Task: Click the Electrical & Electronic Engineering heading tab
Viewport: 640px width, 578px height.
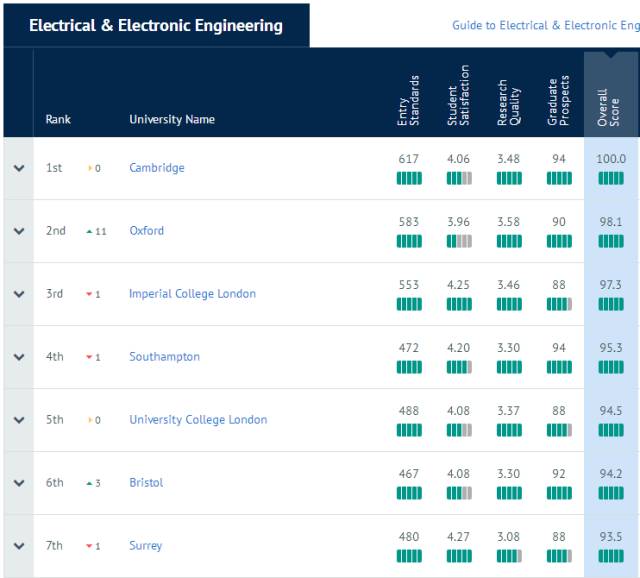Action: [x=156, y=25]
